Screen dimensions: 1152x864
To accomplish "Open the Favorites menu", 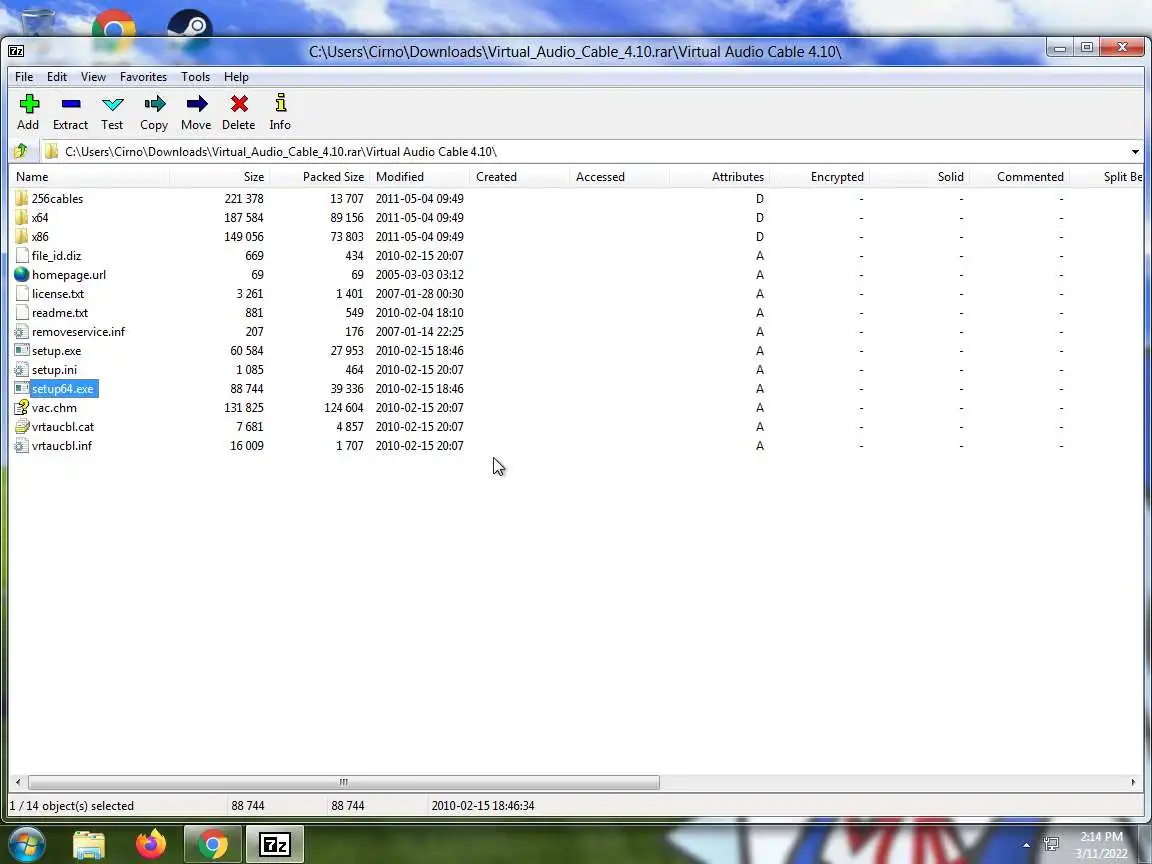I will coord(143,76).
